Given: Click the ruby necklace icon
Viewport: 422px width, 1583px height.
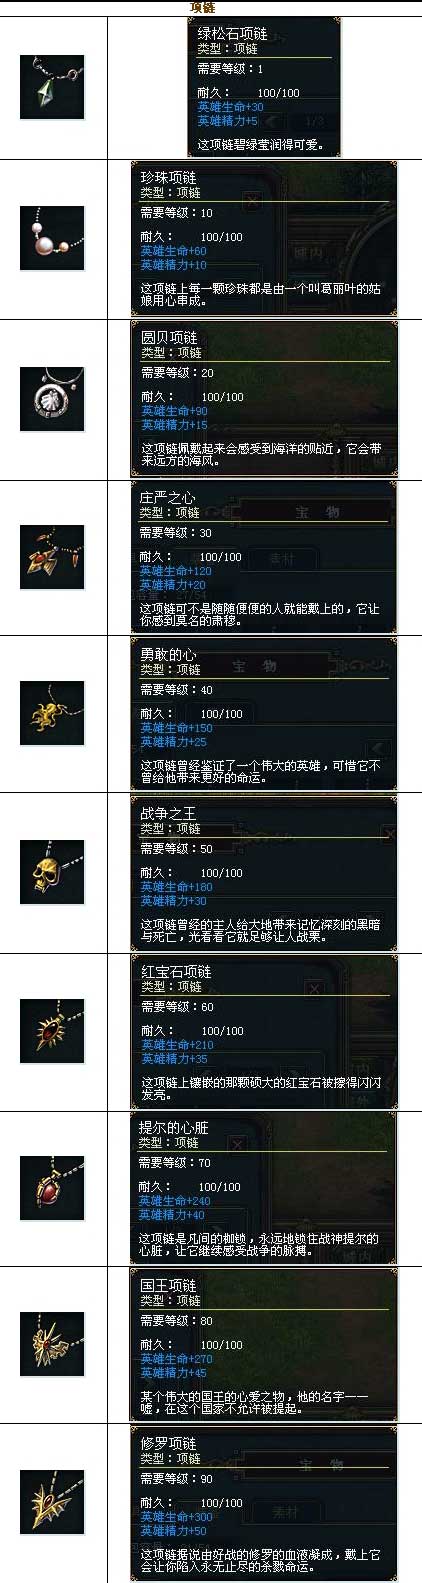Looking at the screenshot, I should pos(52,1031).
